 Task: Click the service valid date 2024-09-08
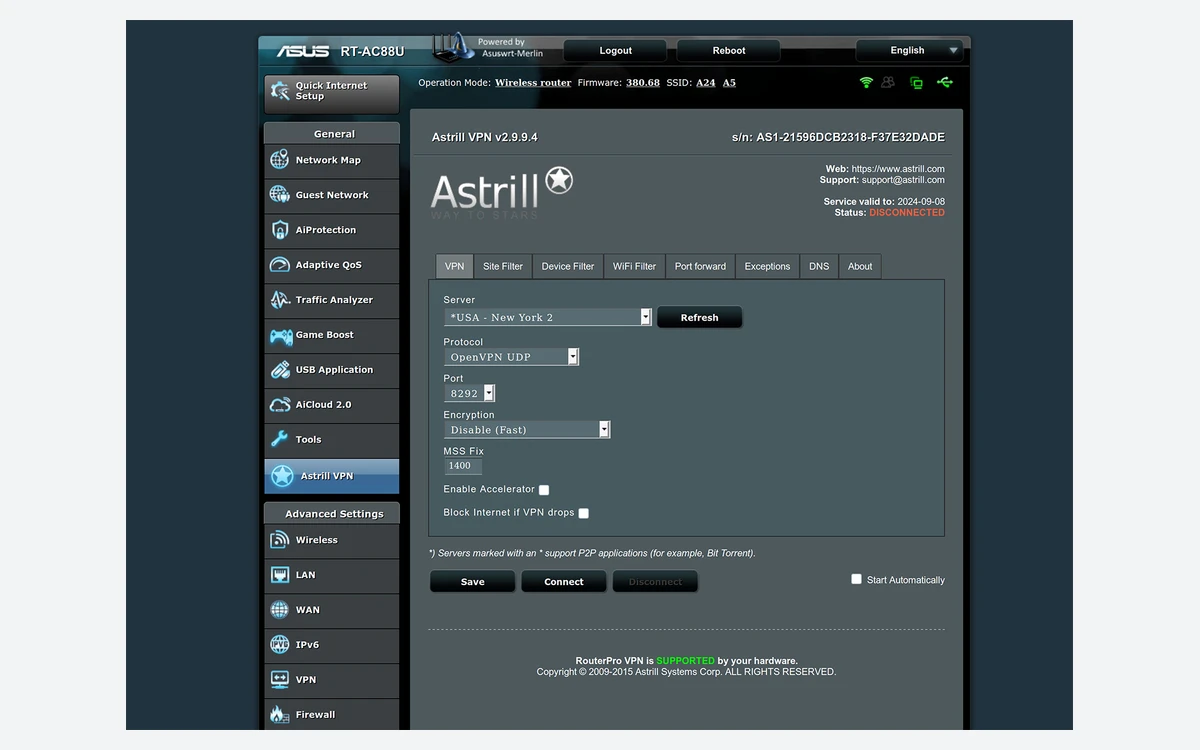pos(921,202)
